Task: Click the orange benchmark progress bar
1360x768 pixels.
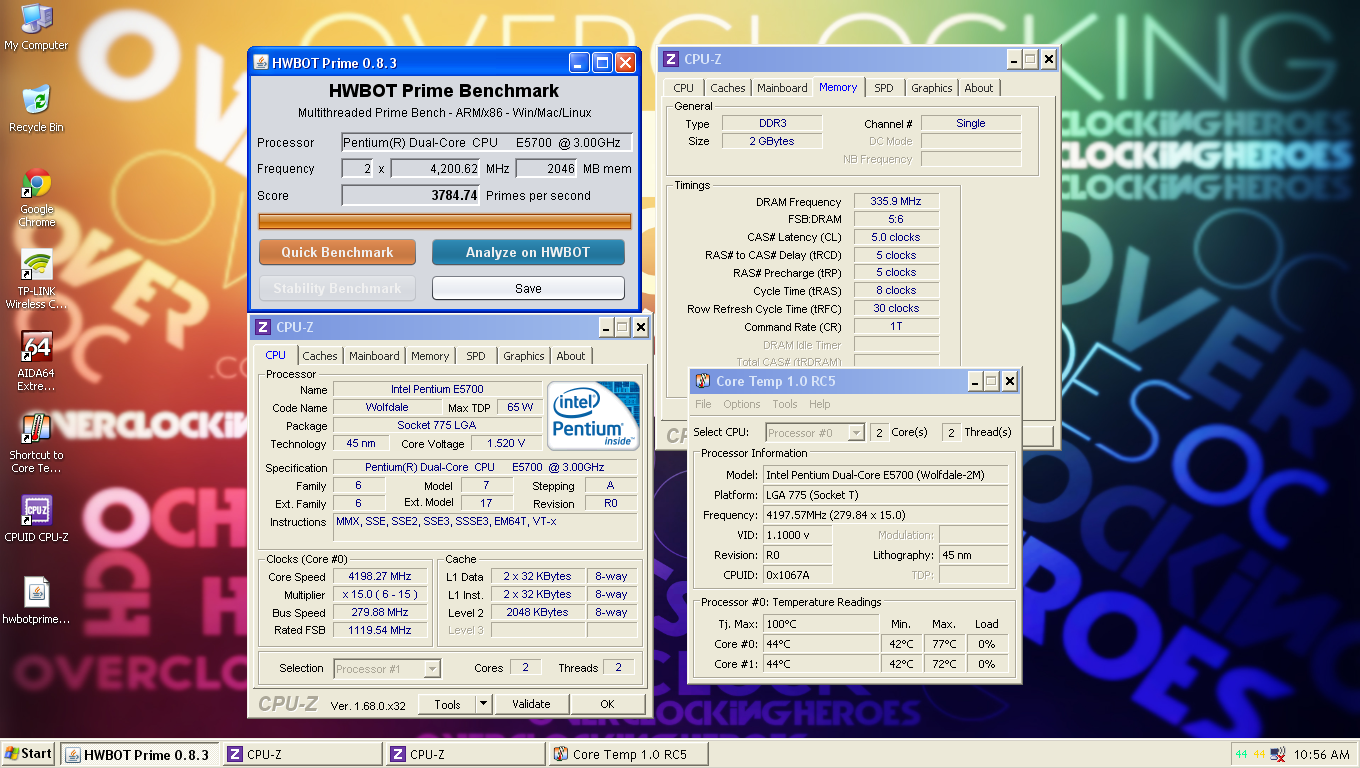Action: [x=445, y=221]
